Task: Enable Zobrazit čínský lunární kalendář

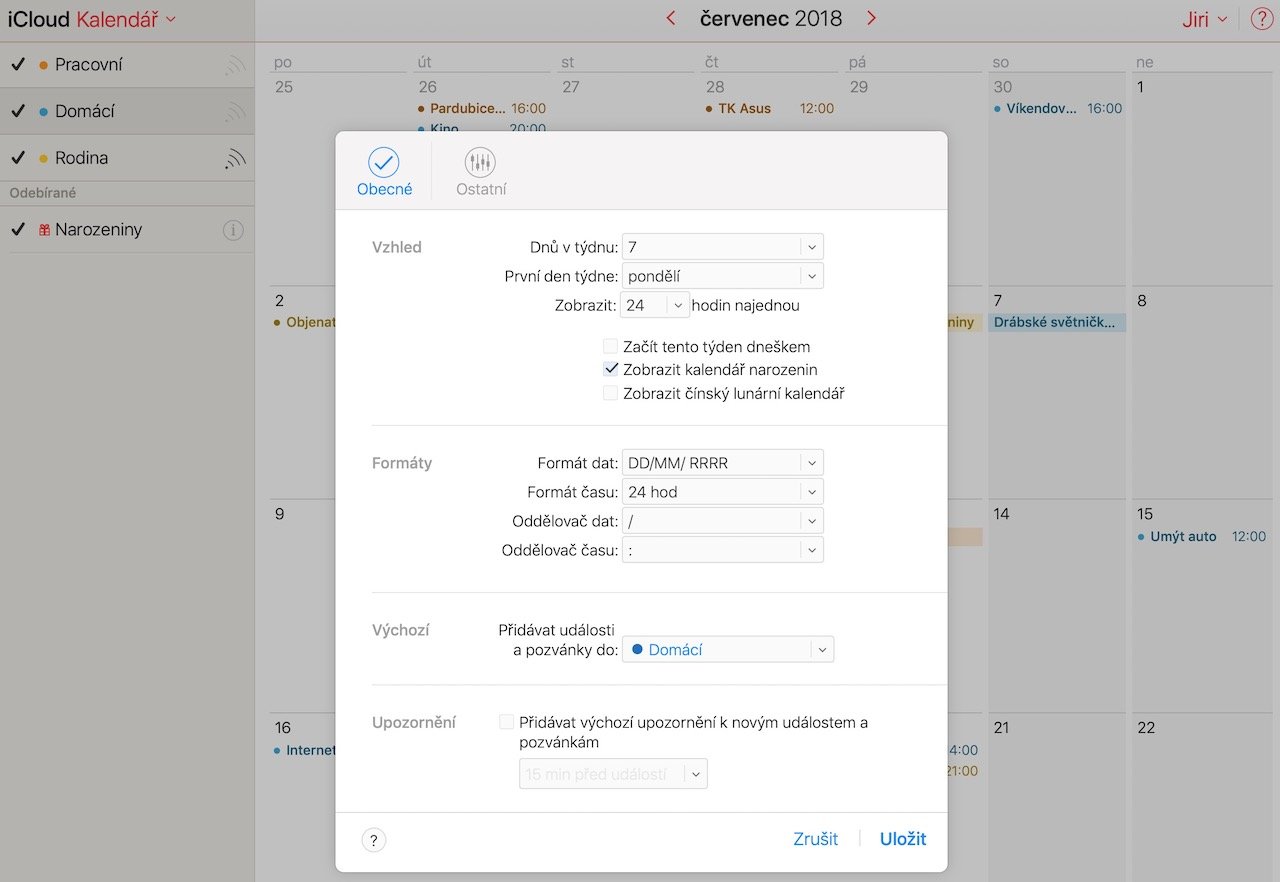Action: point(610,393)
